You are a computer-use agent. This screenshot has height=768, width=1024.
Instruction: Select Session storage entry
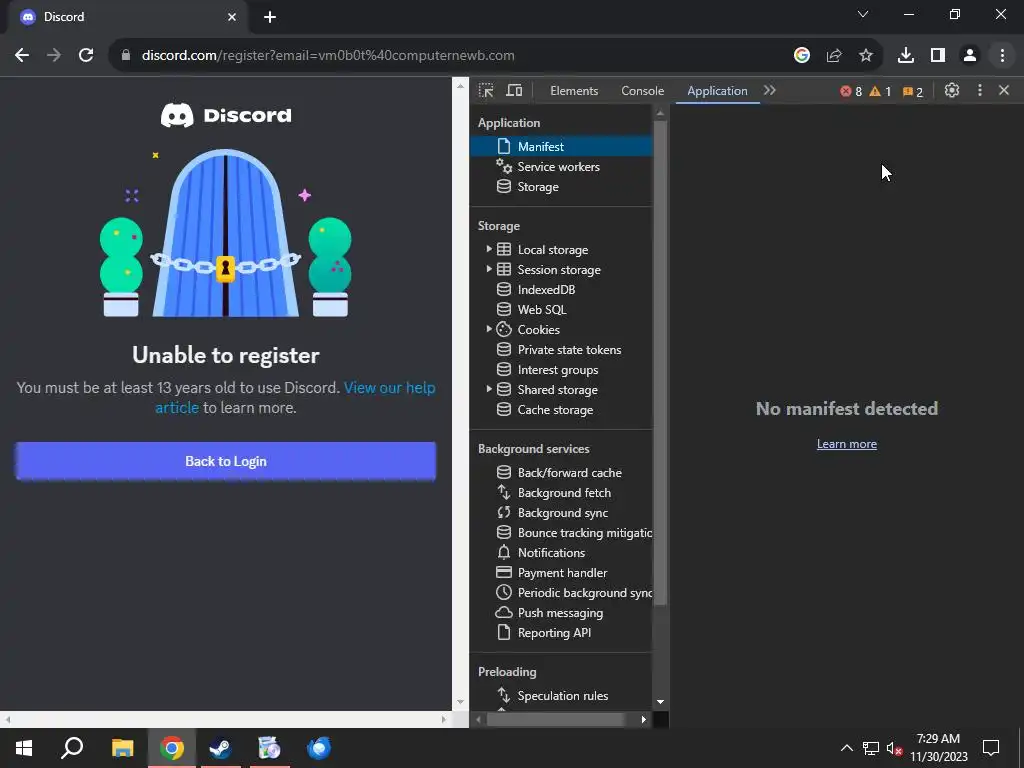tap(559, 270)
